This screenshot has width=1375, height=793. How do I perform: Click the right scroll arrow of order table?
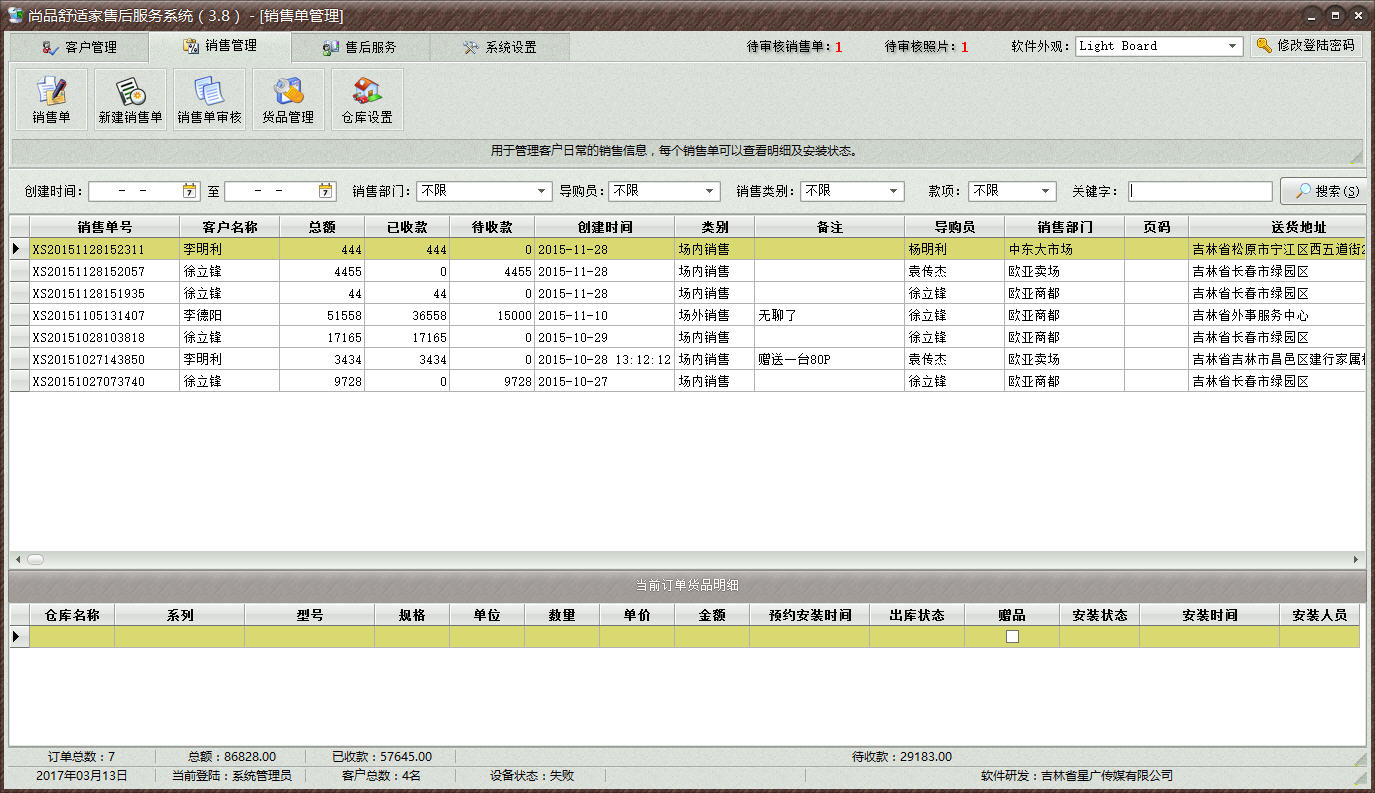[x=1357, y=560]
